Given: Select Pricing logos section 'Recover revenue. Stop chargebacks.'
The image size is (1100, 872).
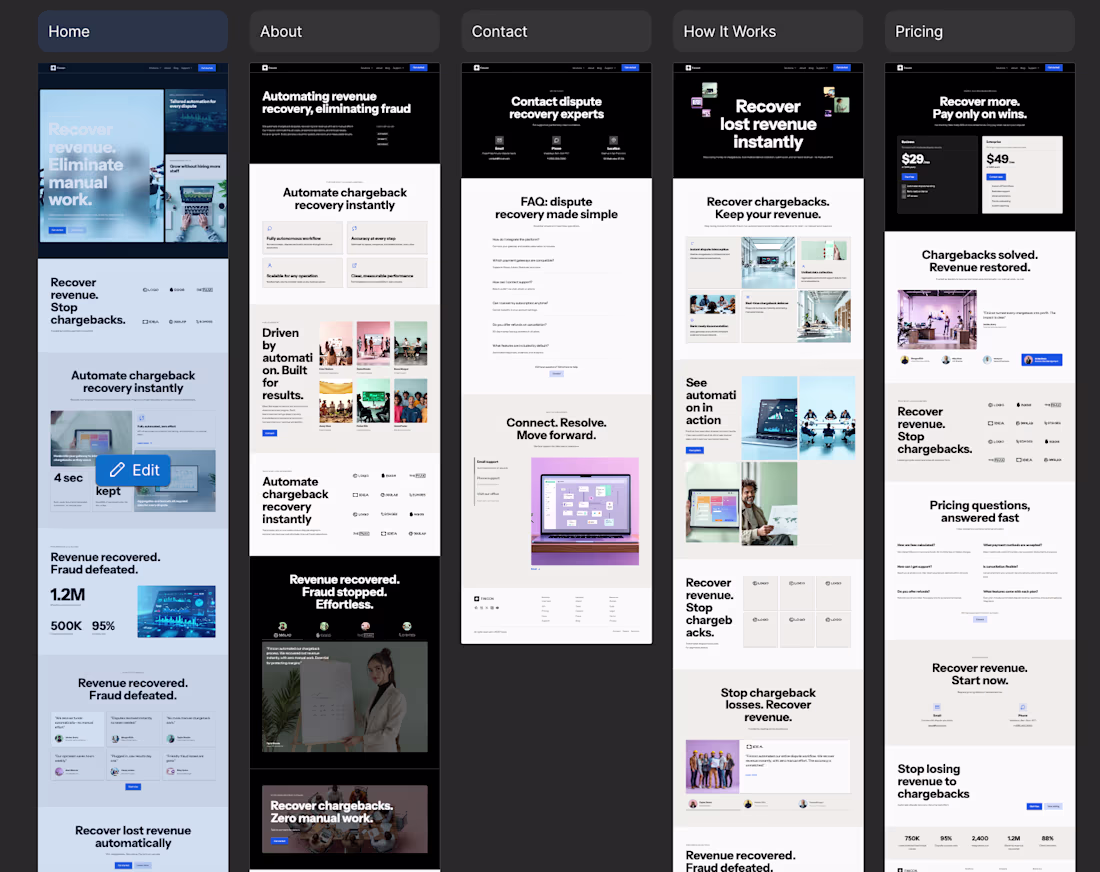Looking at the screenshot, I should point(980,431).
